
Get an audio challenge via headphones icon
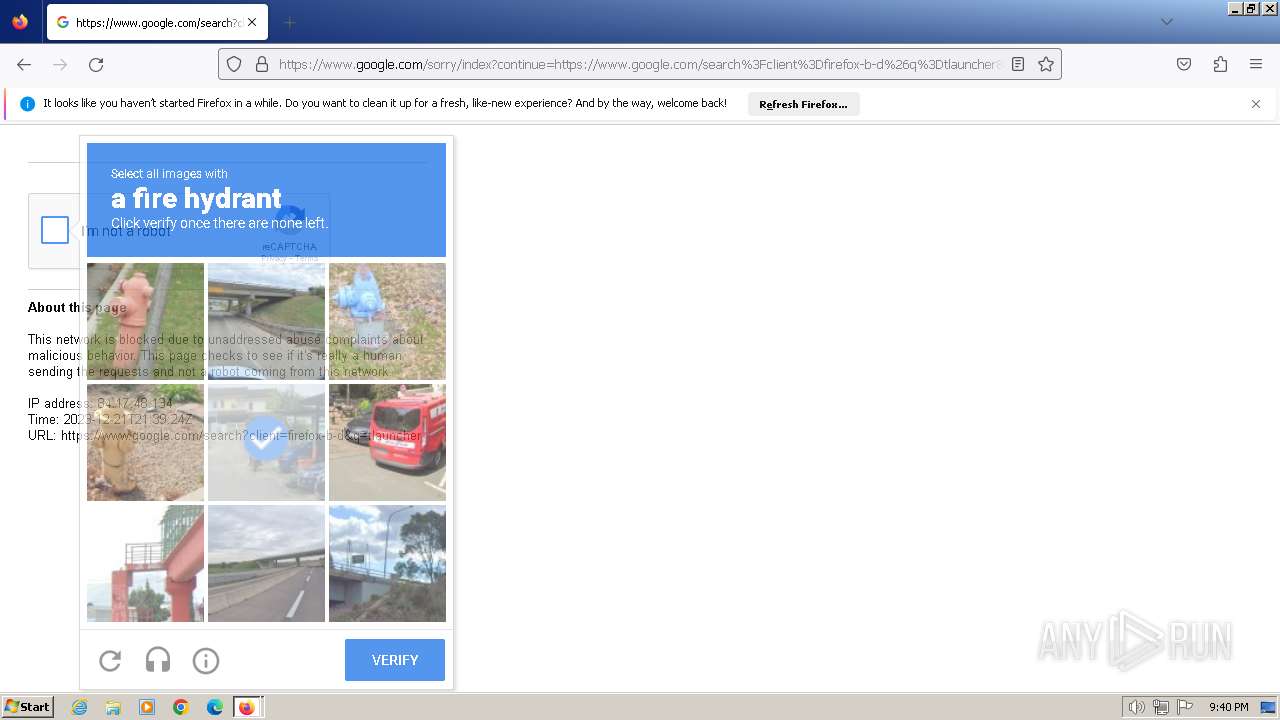click(158, 660)
